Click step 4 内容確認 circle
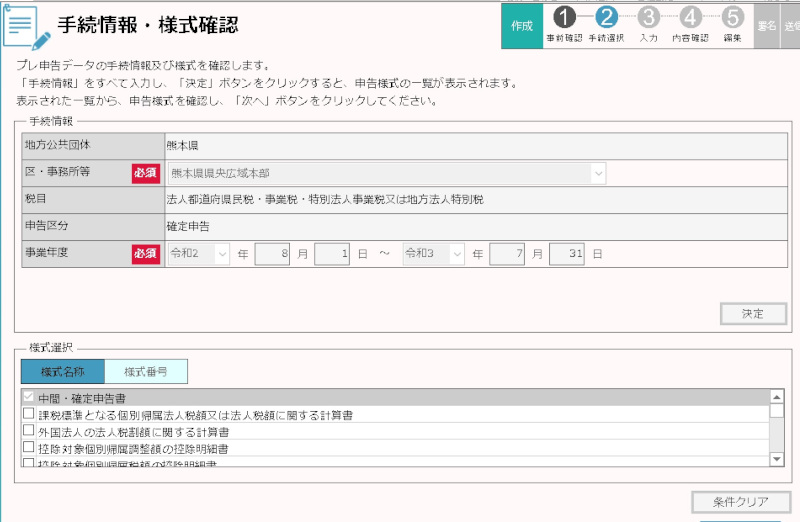Viewport: 800px width, 522px height. click(690, 17)
